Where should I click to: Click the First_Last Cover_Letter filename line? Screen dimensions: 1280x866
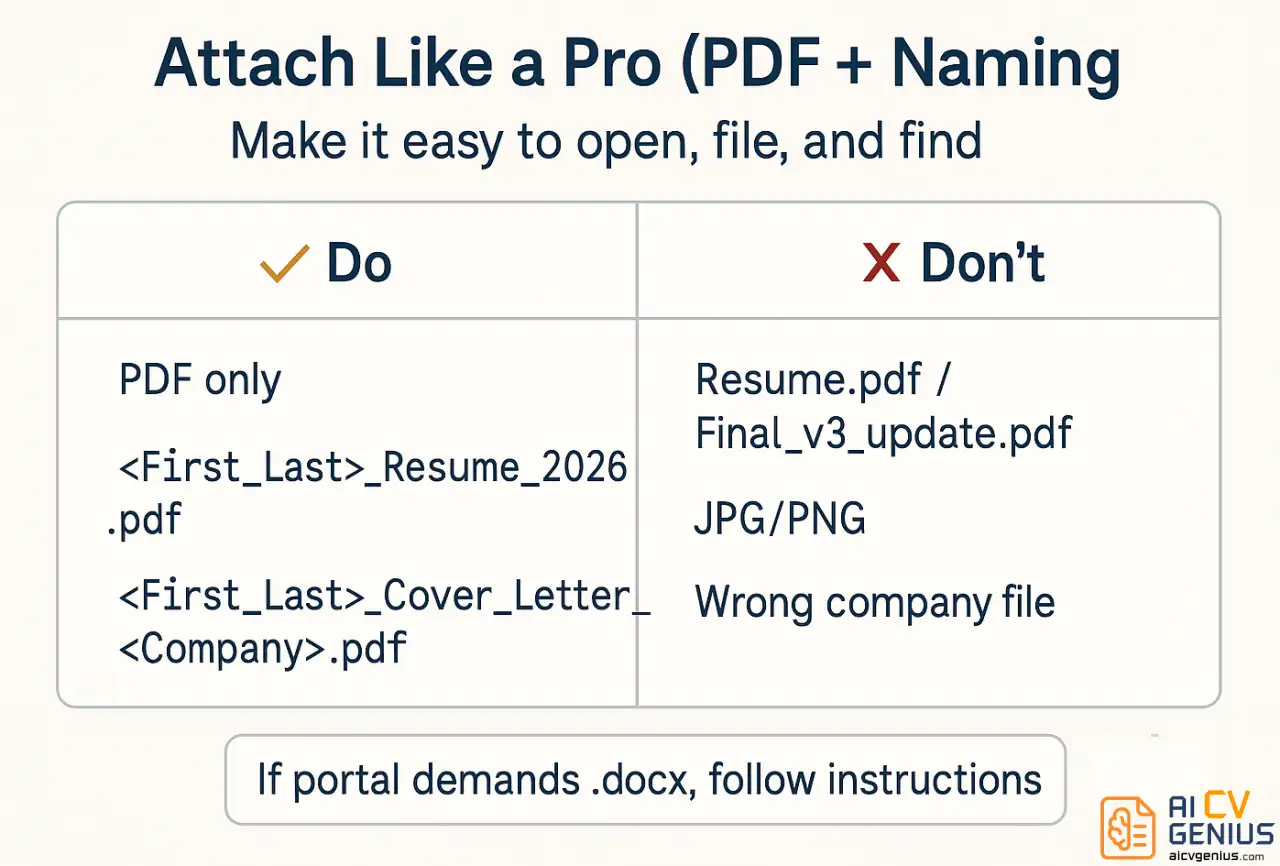click(384, 597)
